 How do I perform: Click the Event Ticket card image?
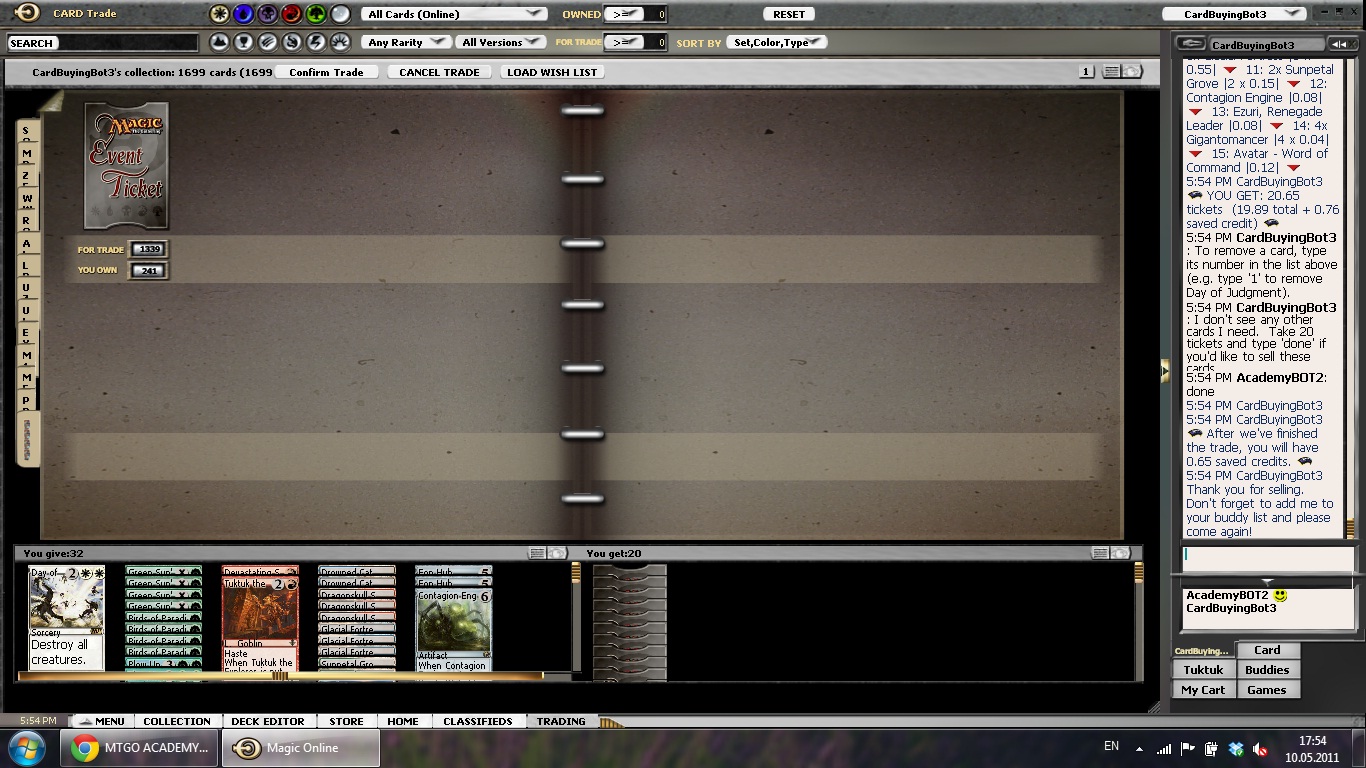pyautogui.click(x=127, y=166)
